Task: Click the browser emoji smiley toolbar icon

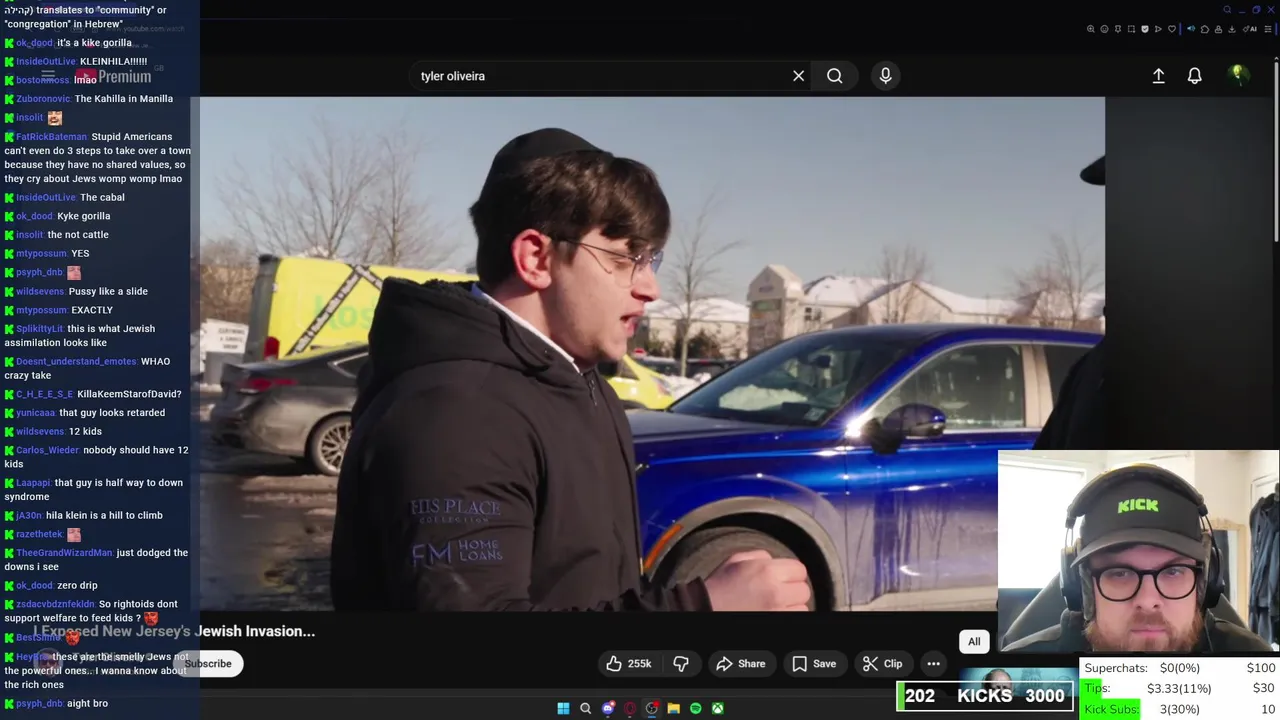Action: (1104, 29)
